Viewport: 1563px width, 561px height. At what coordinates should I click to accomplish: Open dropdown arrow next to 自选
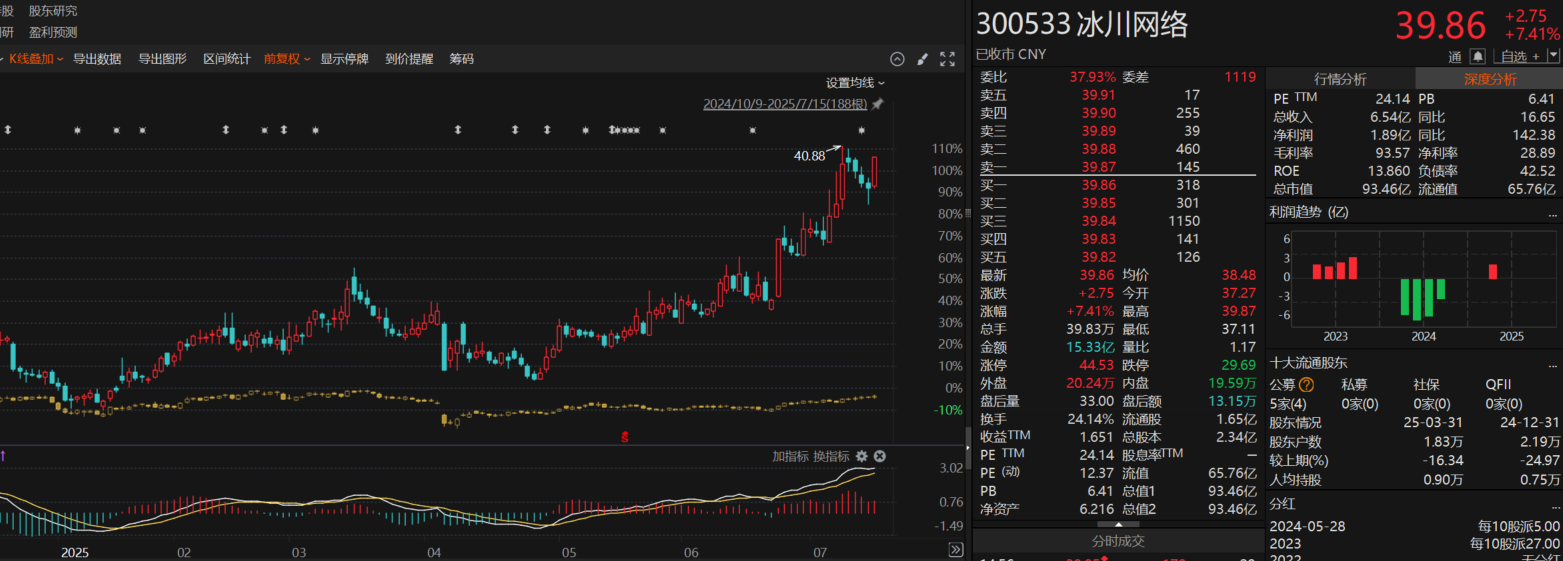pos(1553,56)
